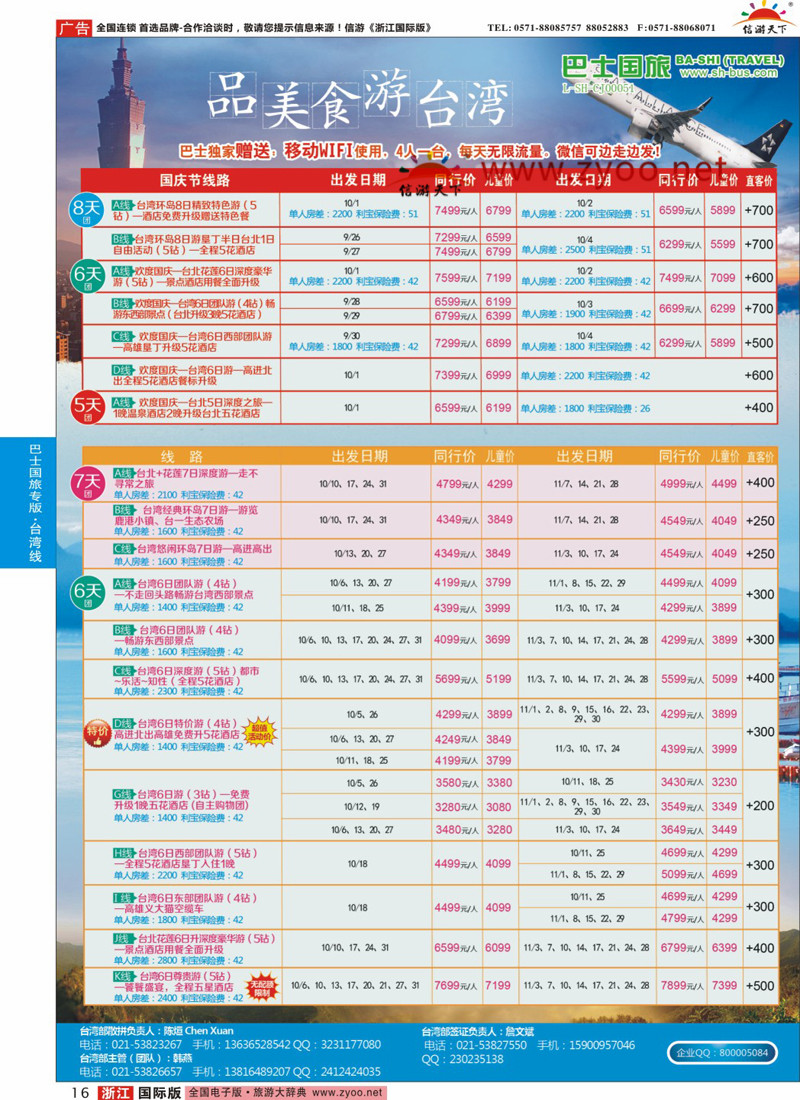Click the 企业QQ：800005084 button
Screen dimensions: 800x1100
click(722, 1052)
